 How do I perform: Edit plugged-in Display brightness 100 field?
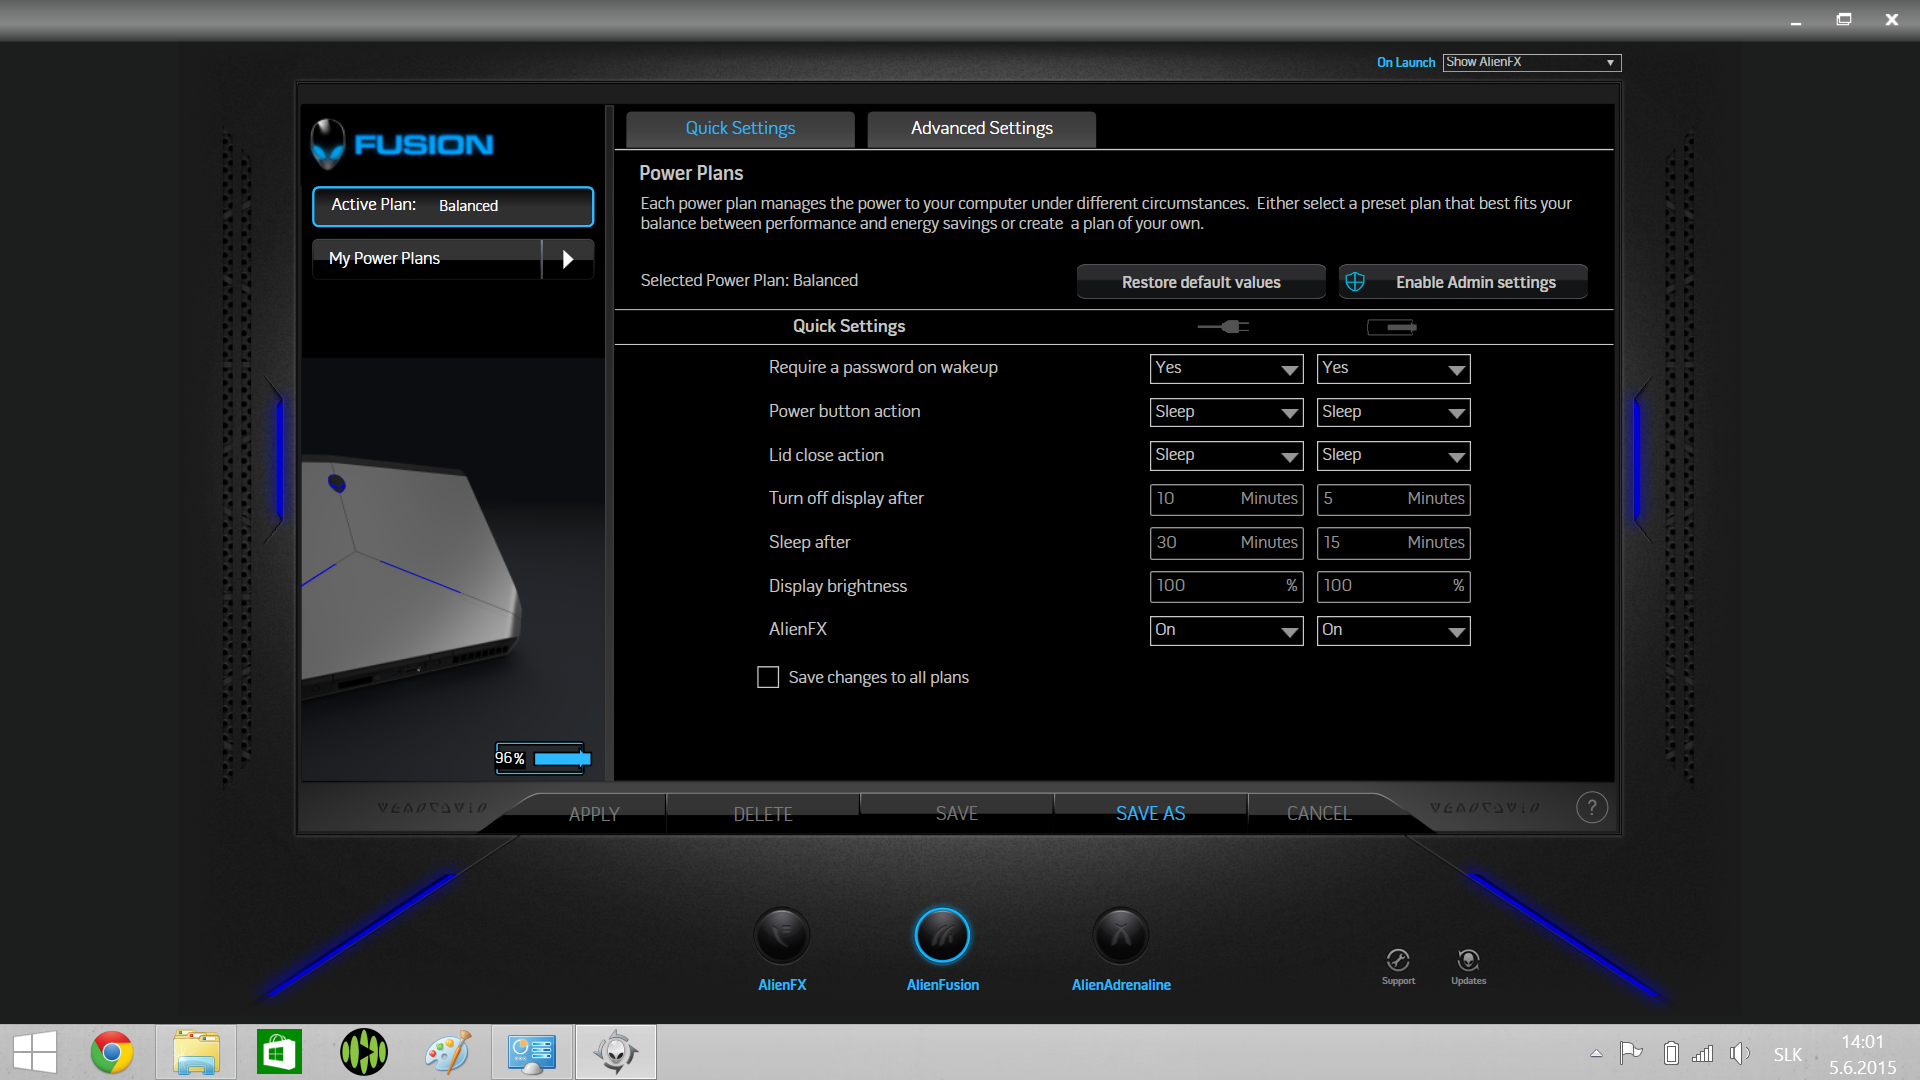1226,586
